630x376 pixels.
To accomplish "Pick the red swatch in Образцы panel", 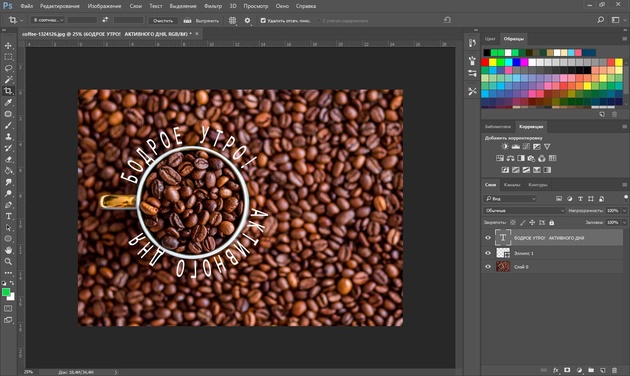I will [x=485, y=62].
